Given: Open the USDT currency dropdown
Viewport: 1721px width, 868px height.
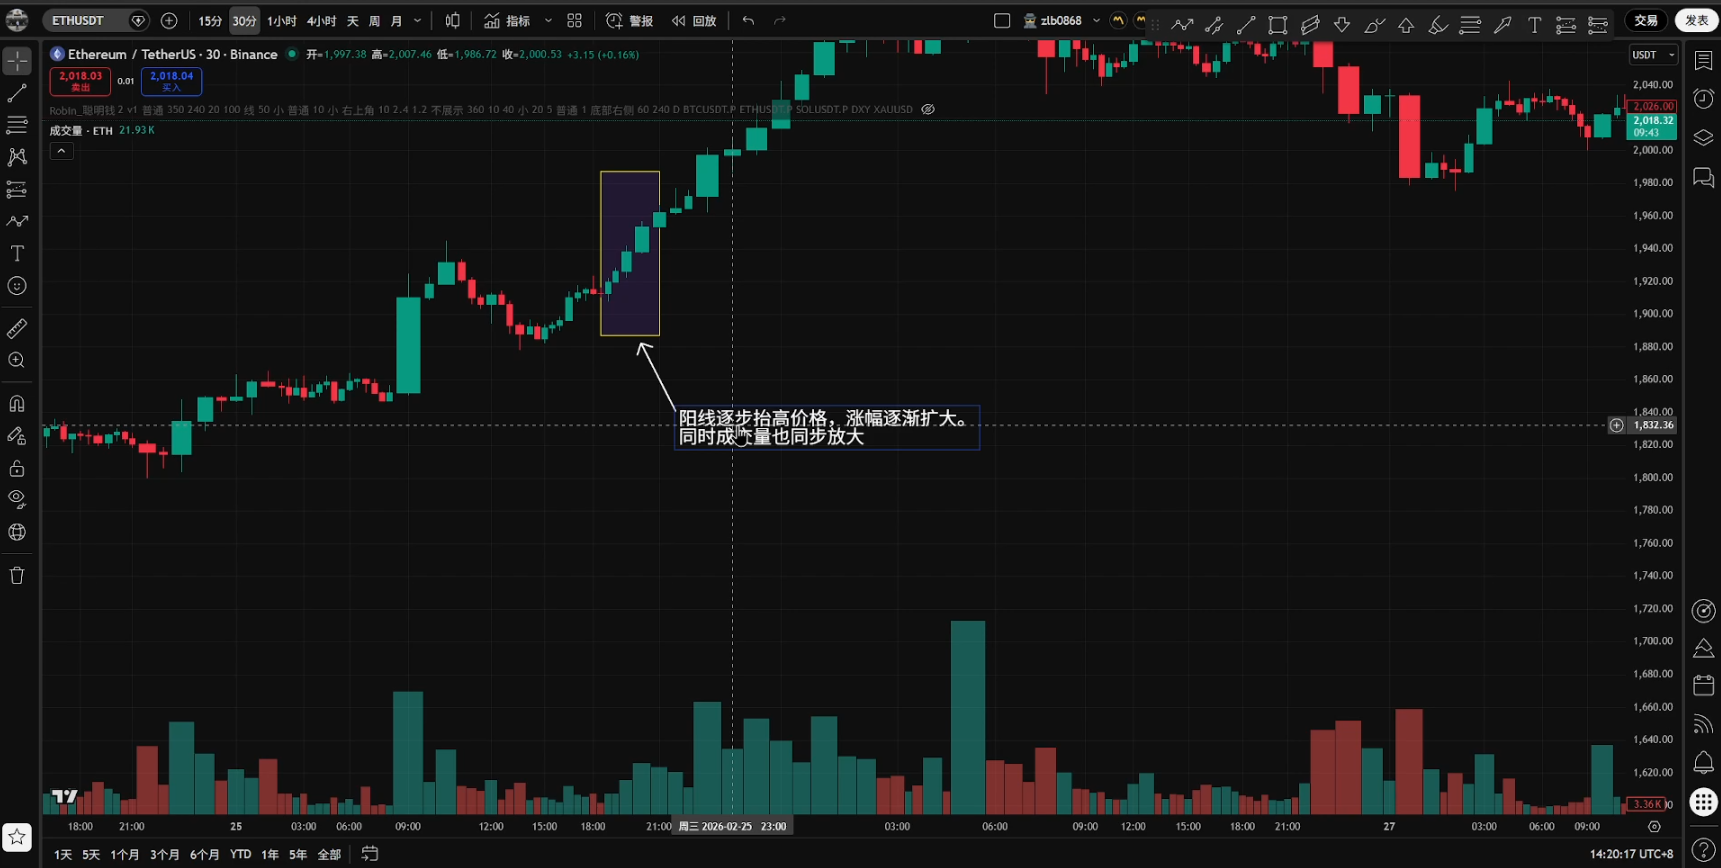Looking at the screenshot, I should 1652,55.
